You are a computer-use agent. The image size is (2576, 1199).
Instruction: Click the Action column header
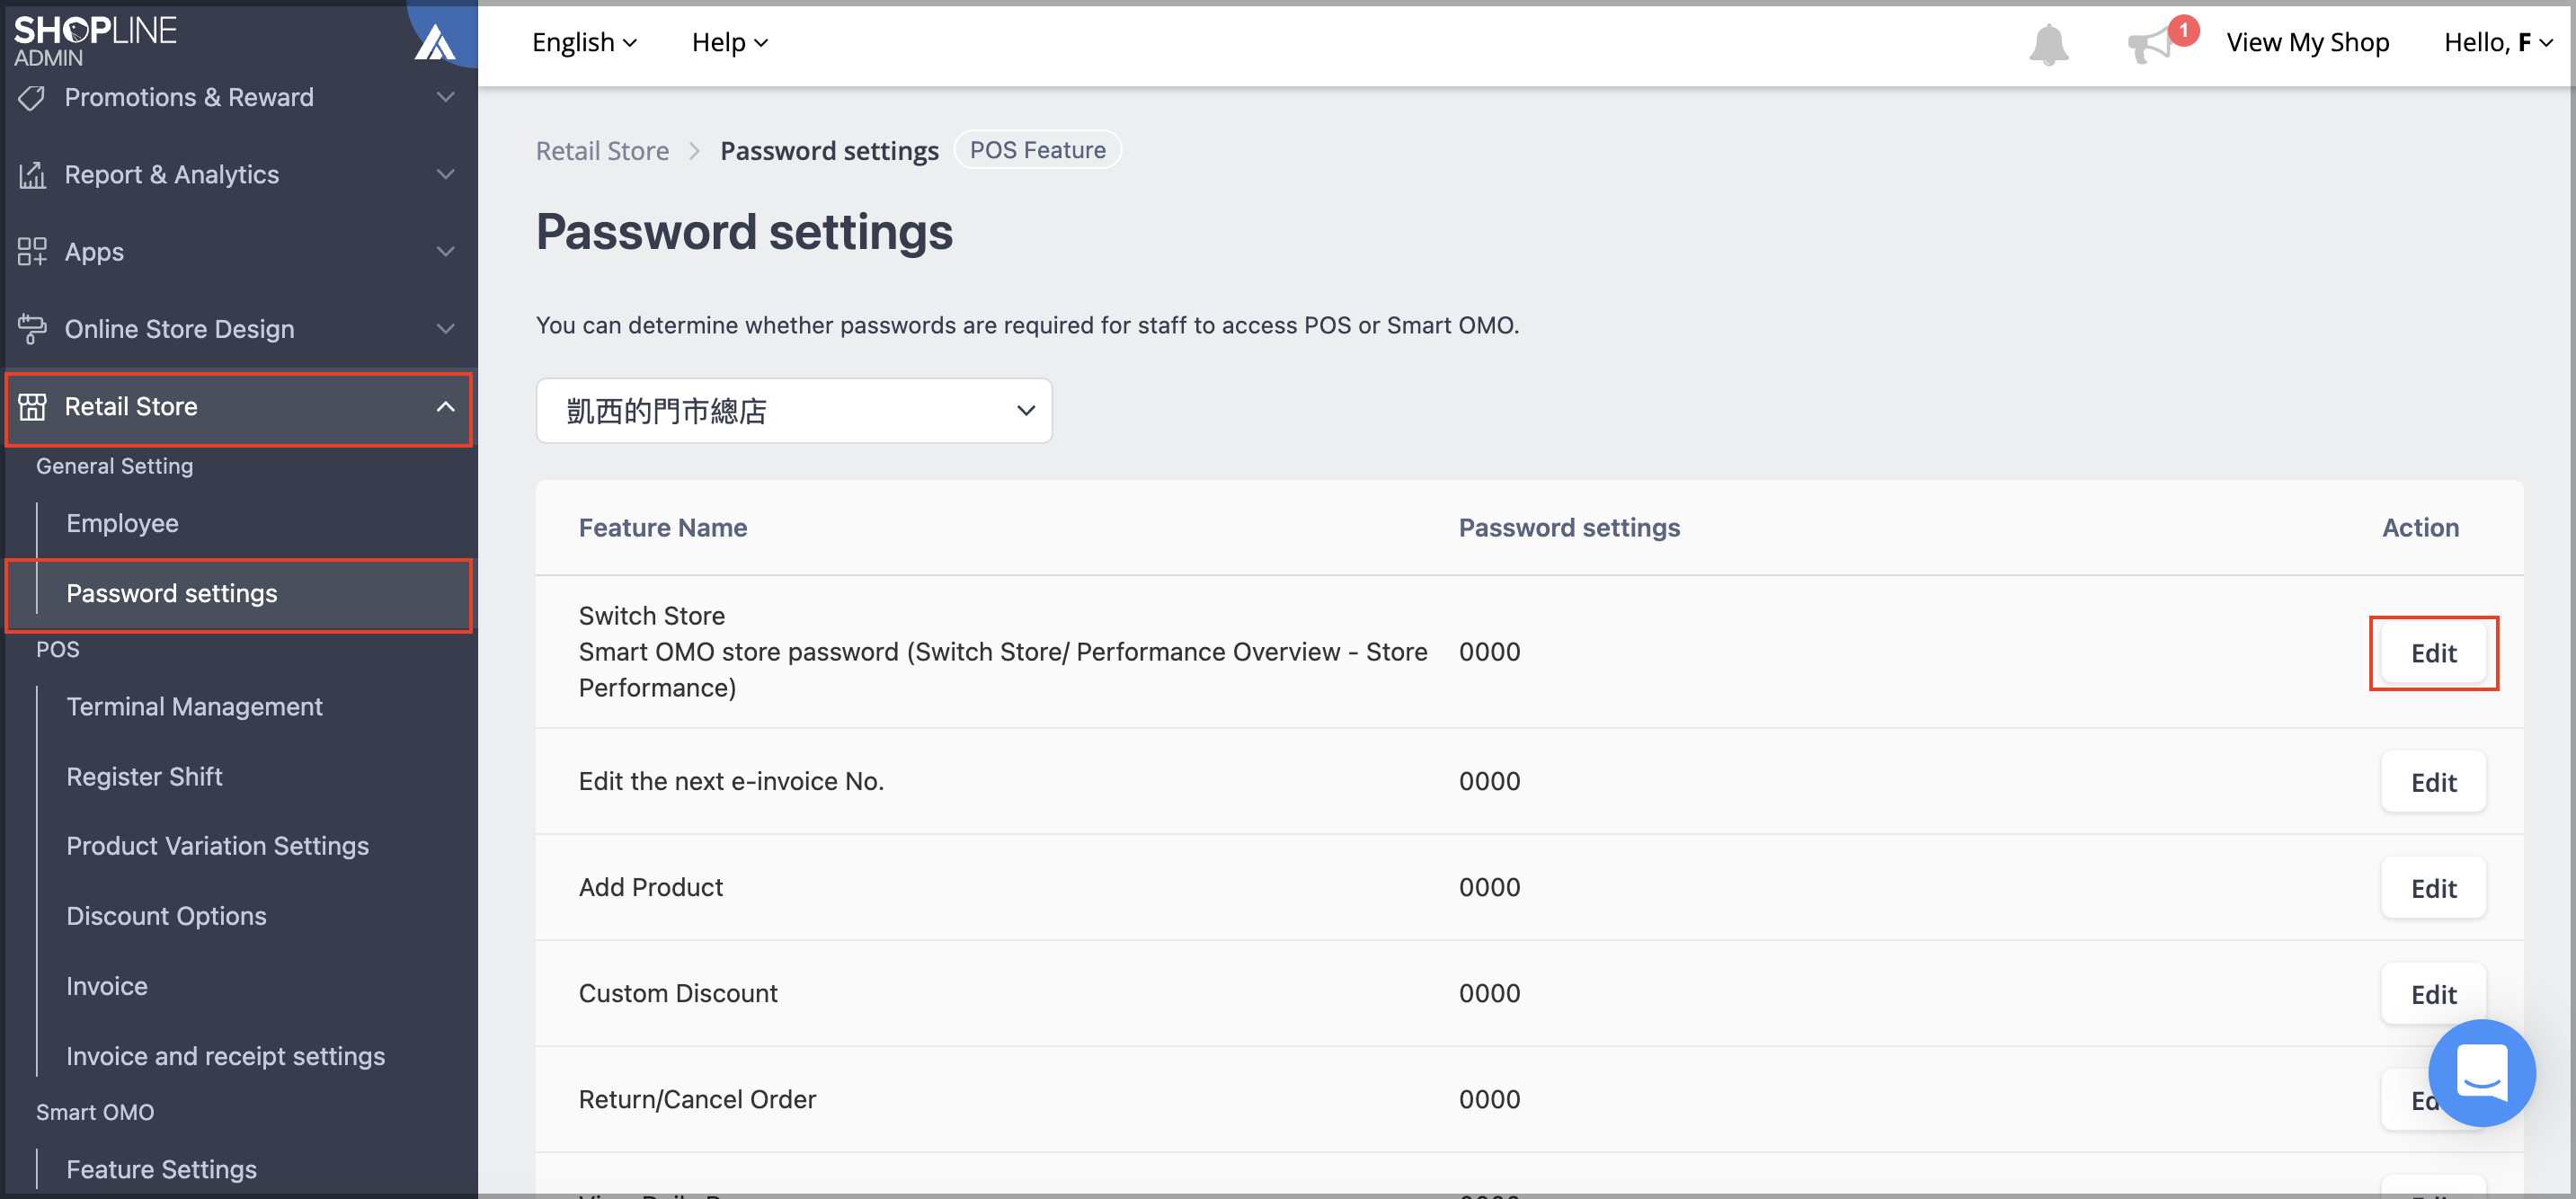coord(2420,527)
